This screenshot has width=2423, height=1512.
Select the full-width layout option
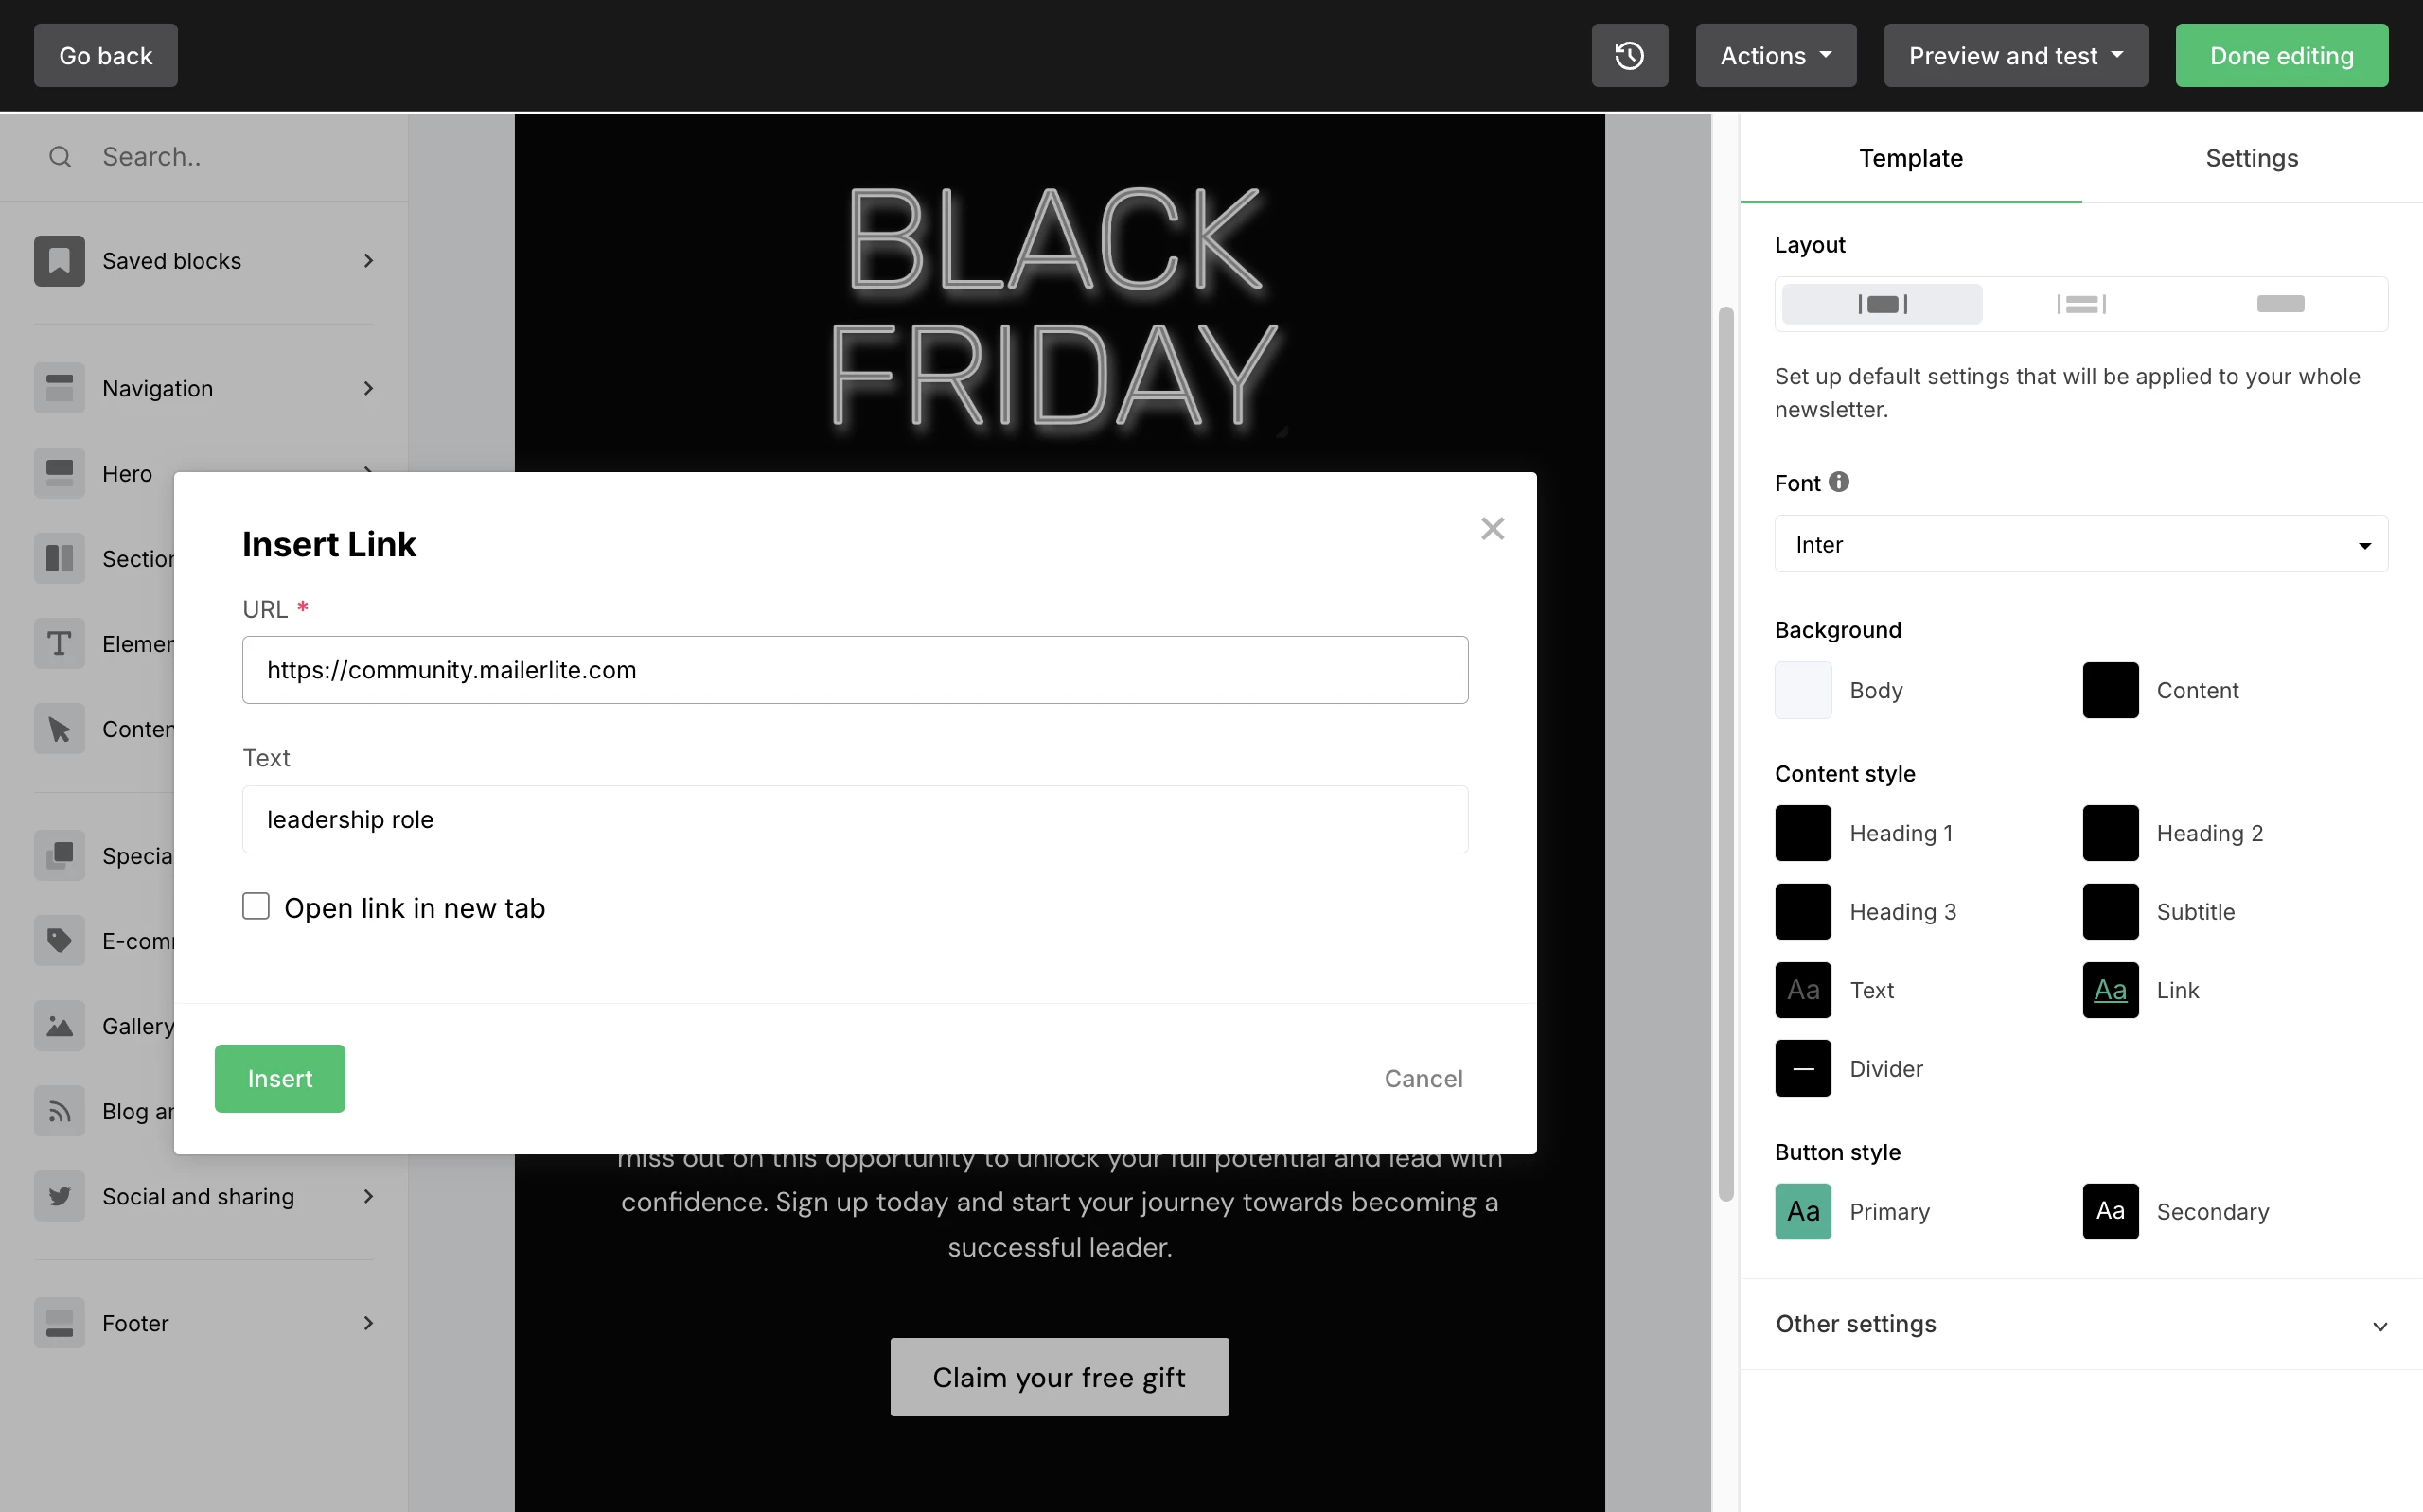click(2280, 304)
